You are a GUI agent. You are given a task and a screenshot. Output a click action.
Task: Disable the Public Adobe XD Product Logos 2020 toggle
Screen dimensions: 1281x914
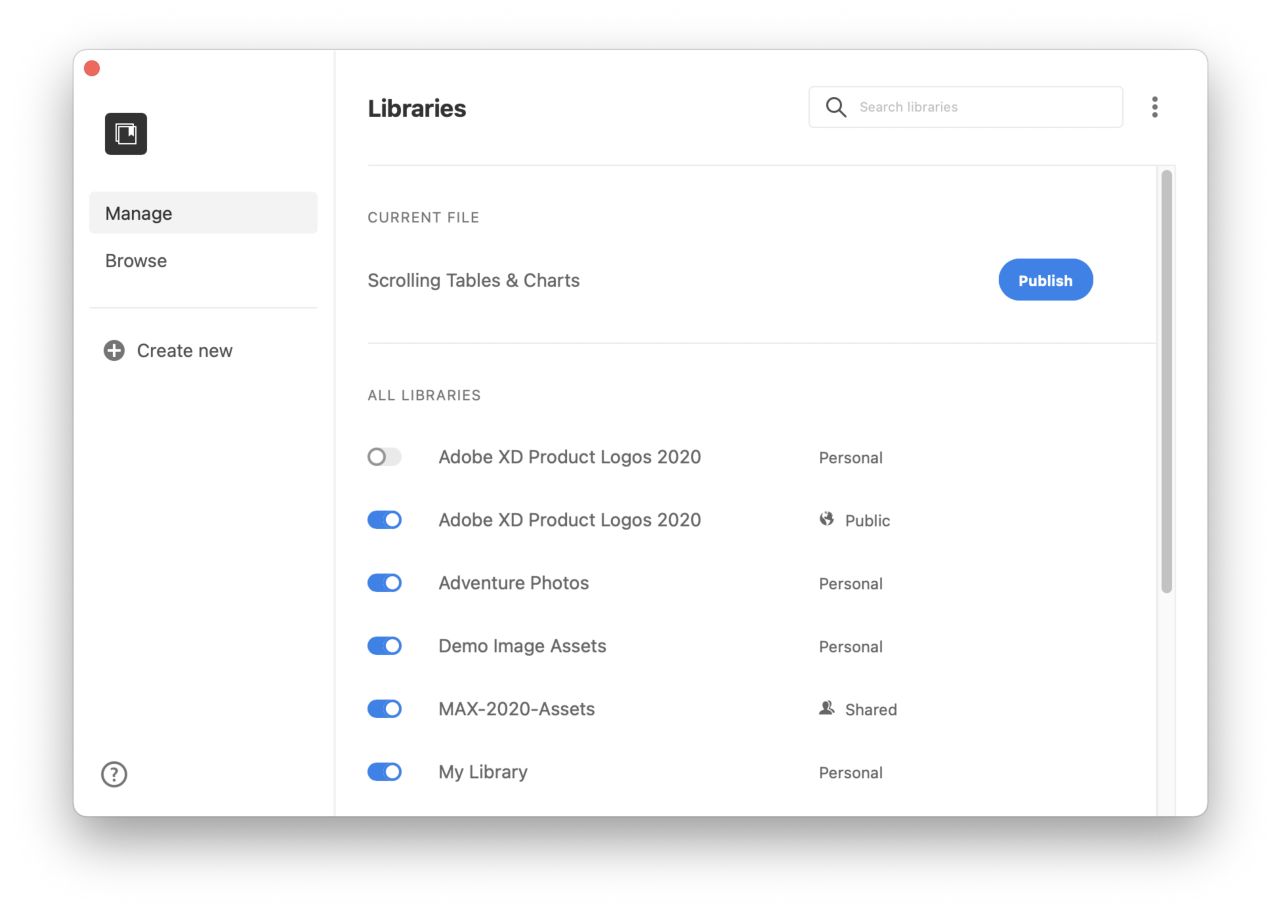(385, 520)
